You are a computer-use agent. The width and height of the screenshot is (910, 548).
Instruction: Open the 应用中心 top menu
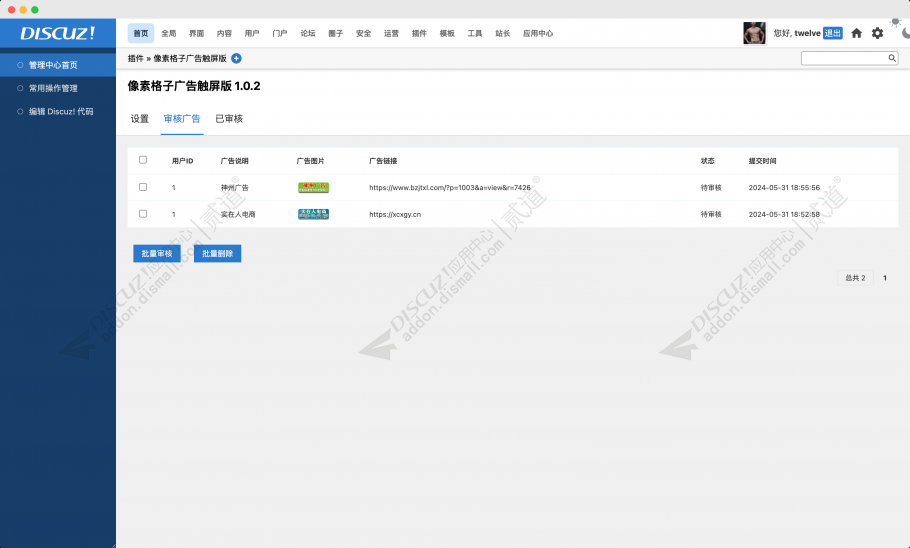coord(538,33)
